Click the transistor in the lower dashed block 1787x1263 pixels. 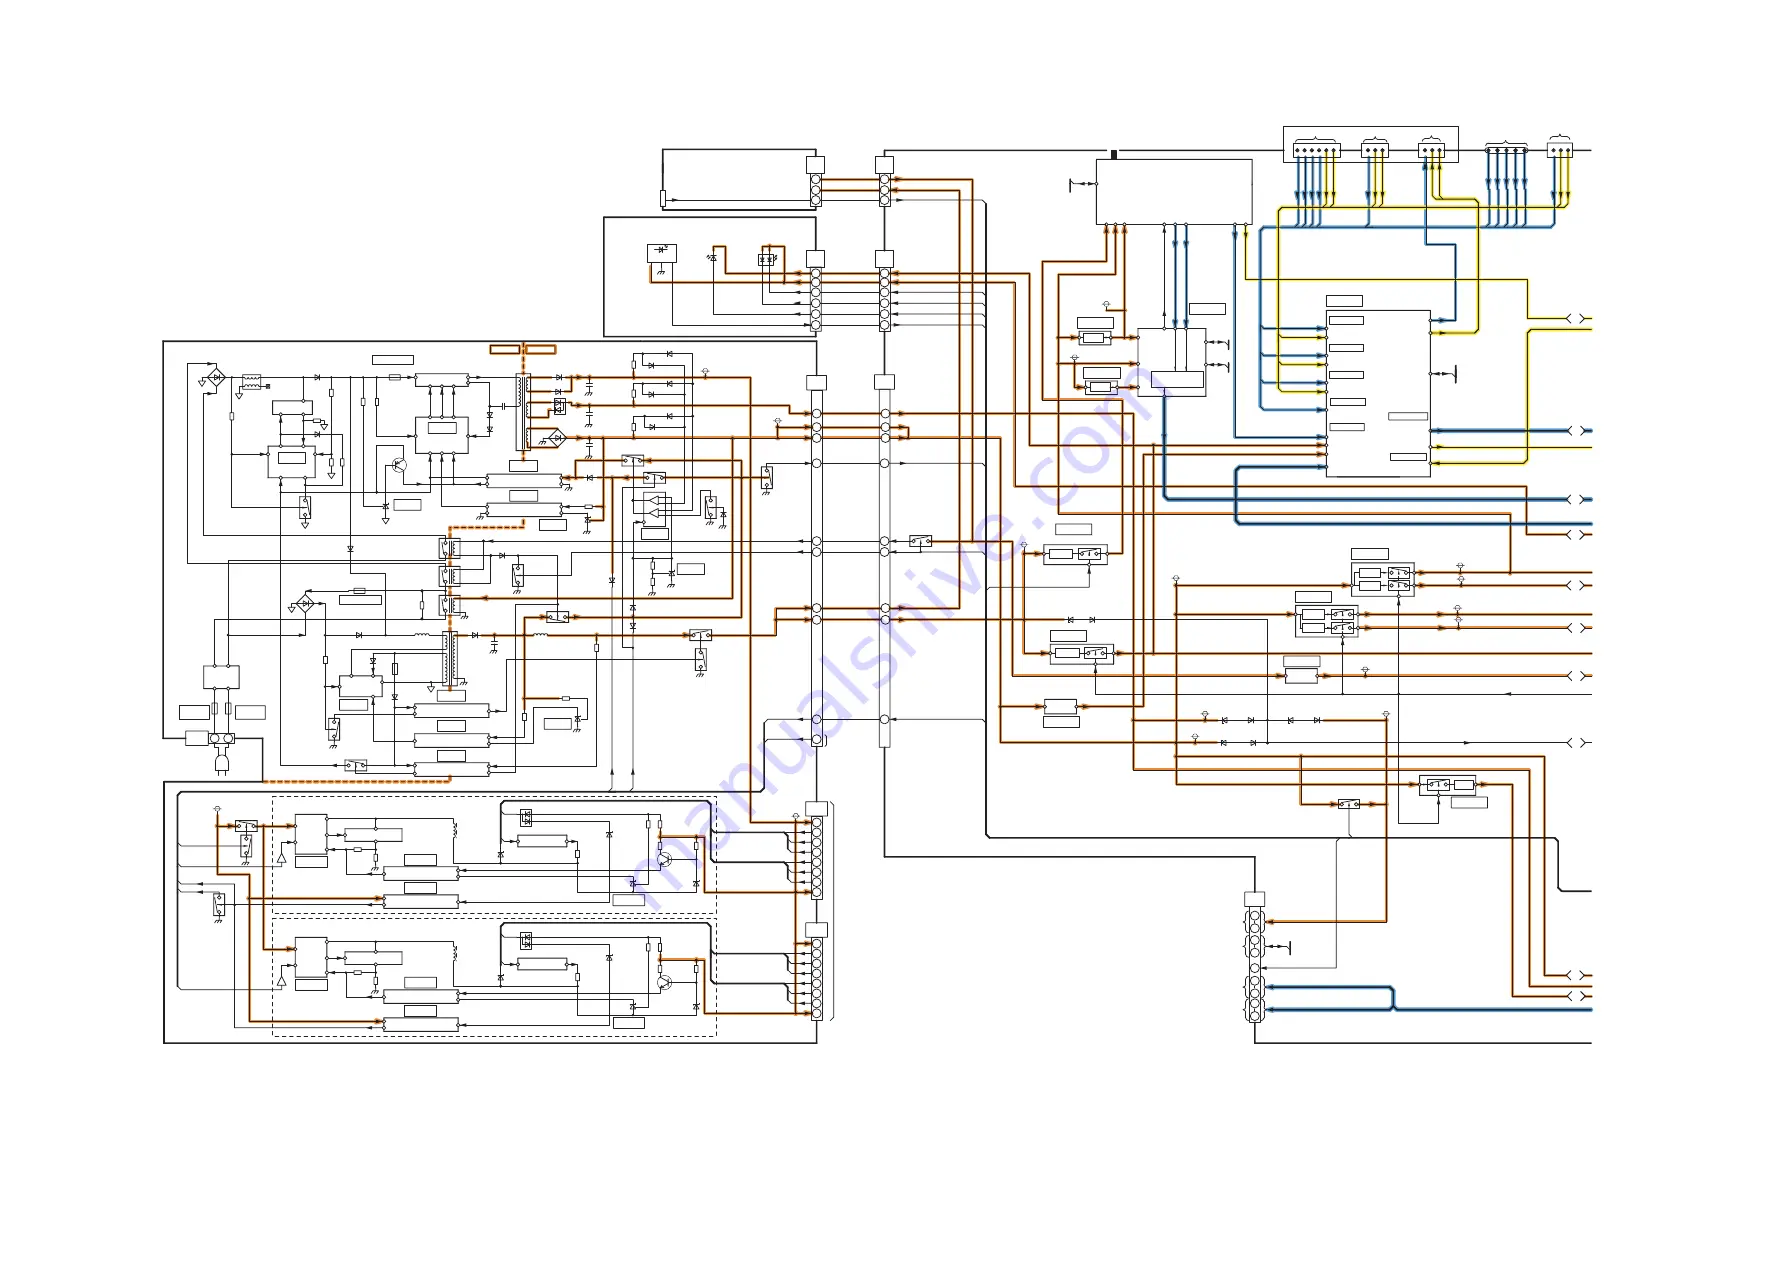click(664, 982)
